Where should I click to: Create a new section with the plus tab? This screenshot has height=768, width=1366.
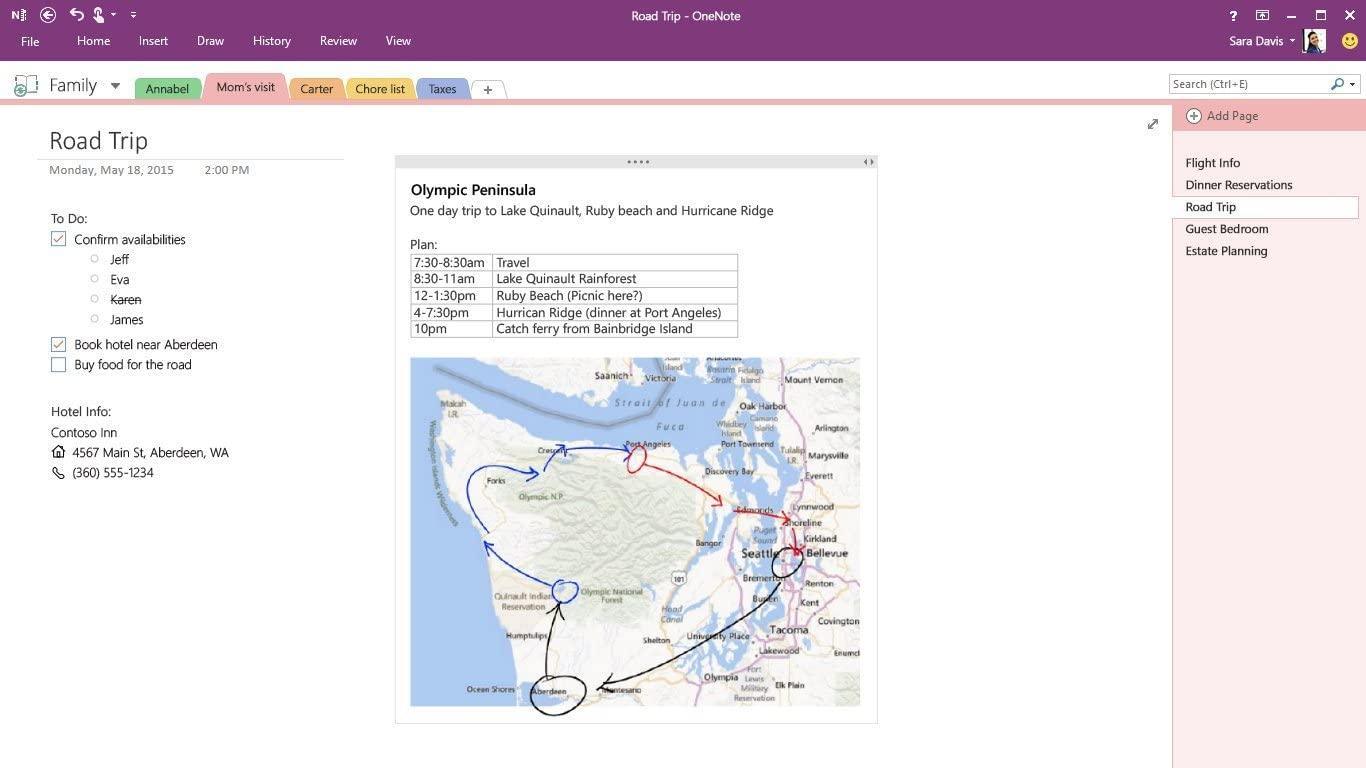[x=487, y=89]
